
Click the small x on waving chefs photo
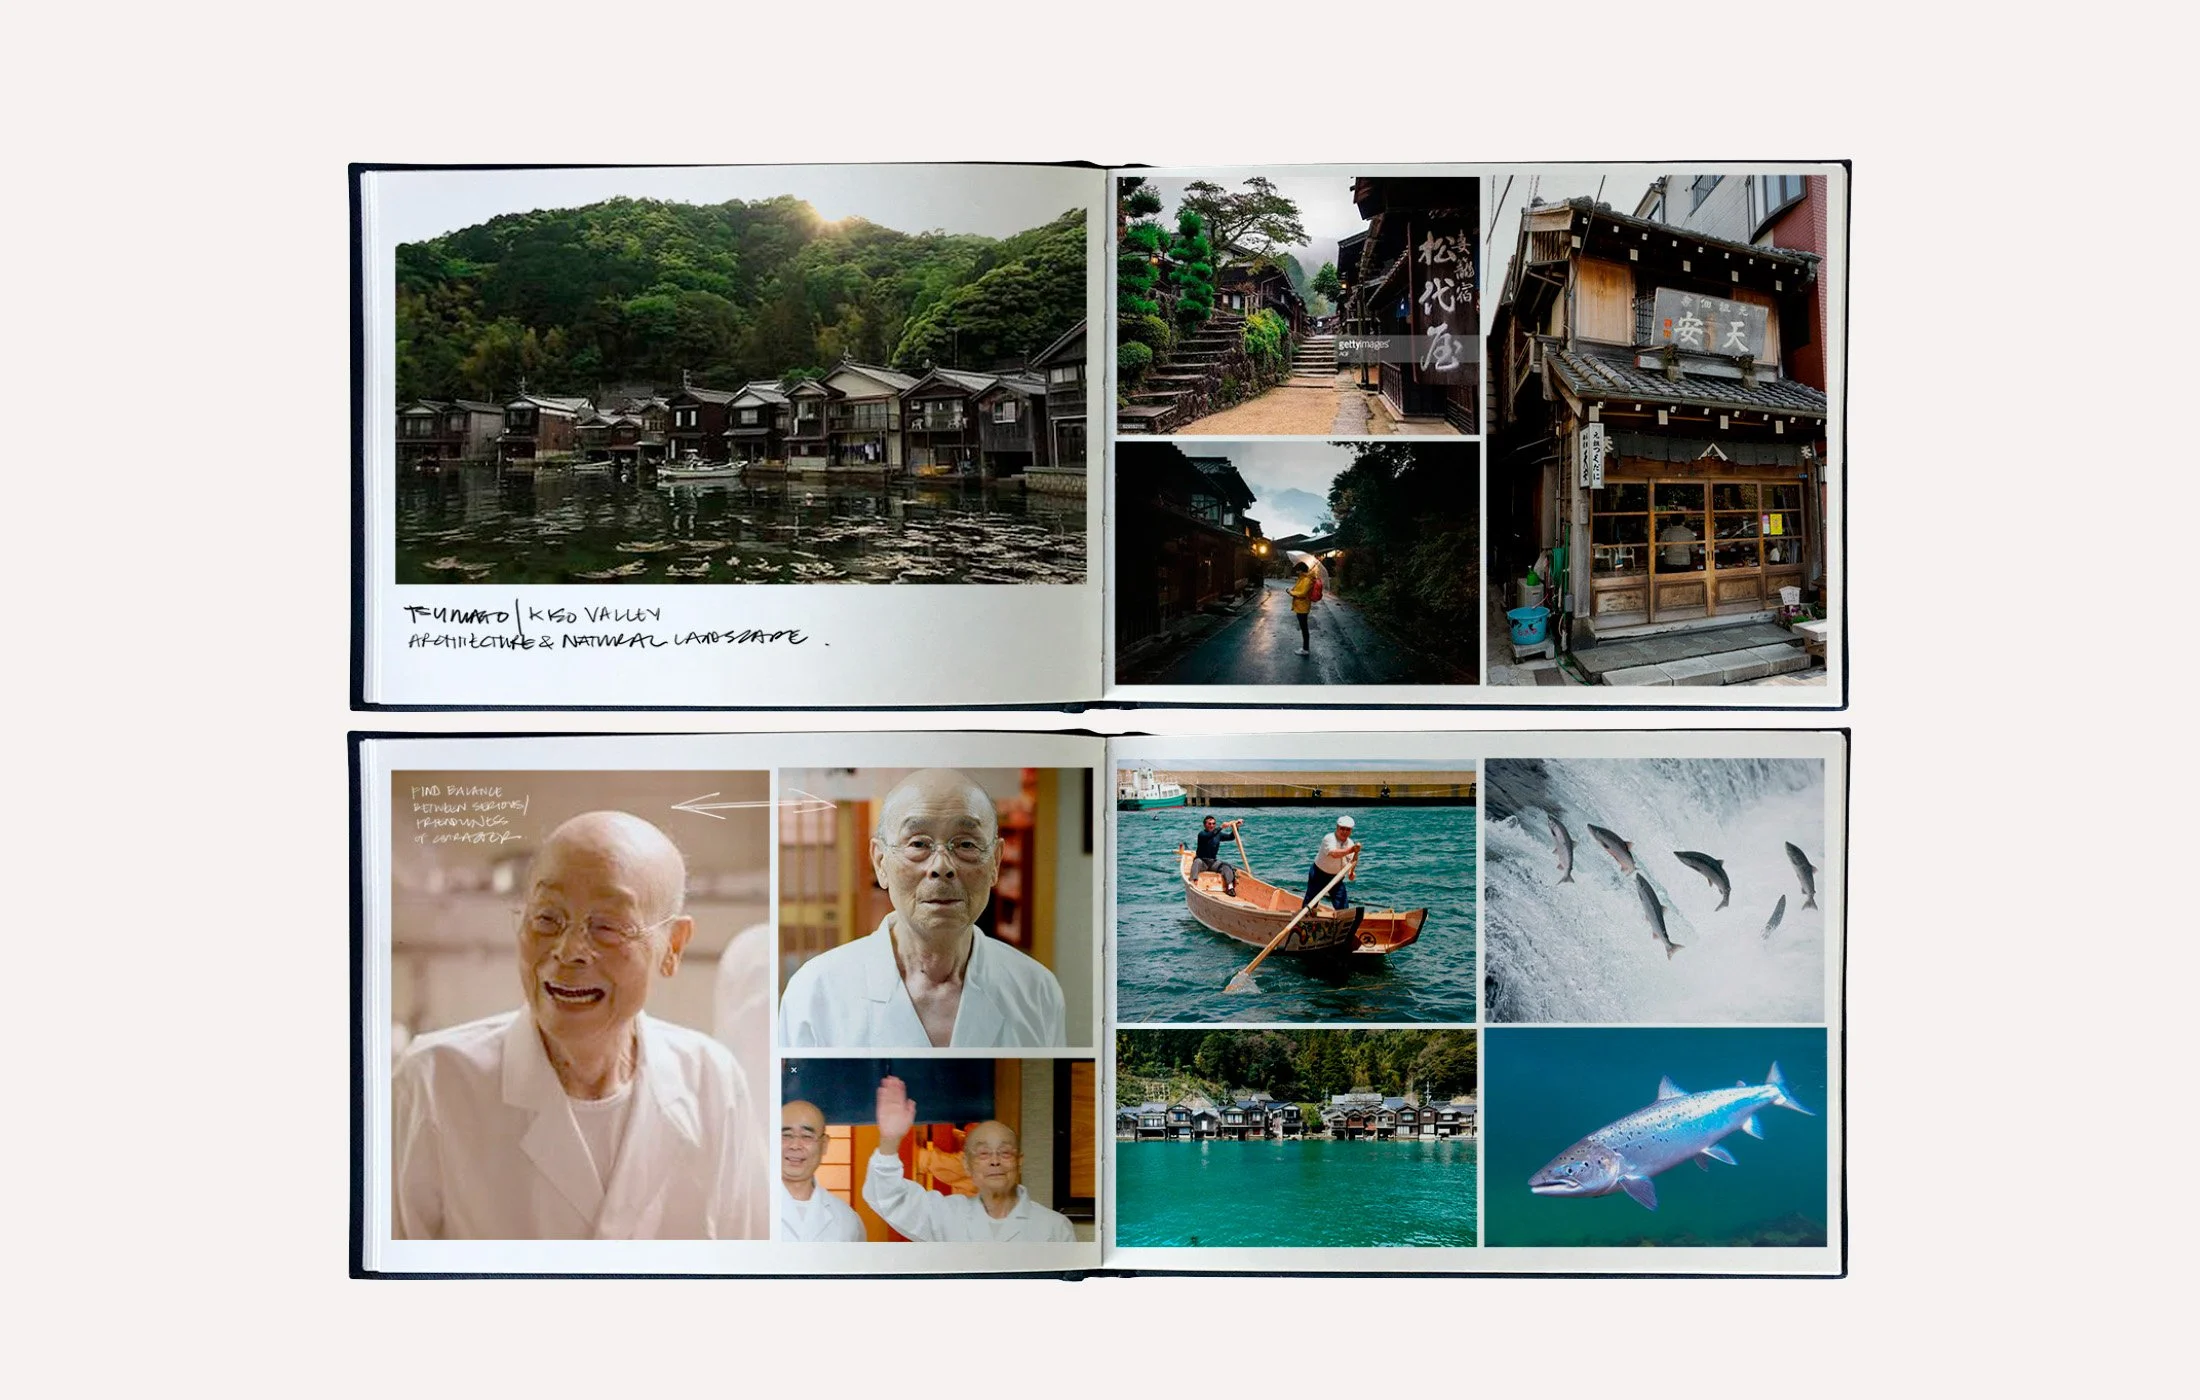pos(794,1071)
